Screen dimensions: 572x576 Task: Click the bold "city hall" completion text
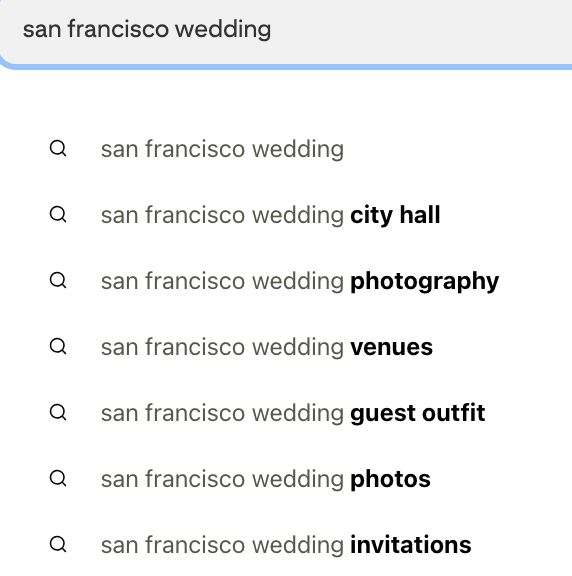395,215
